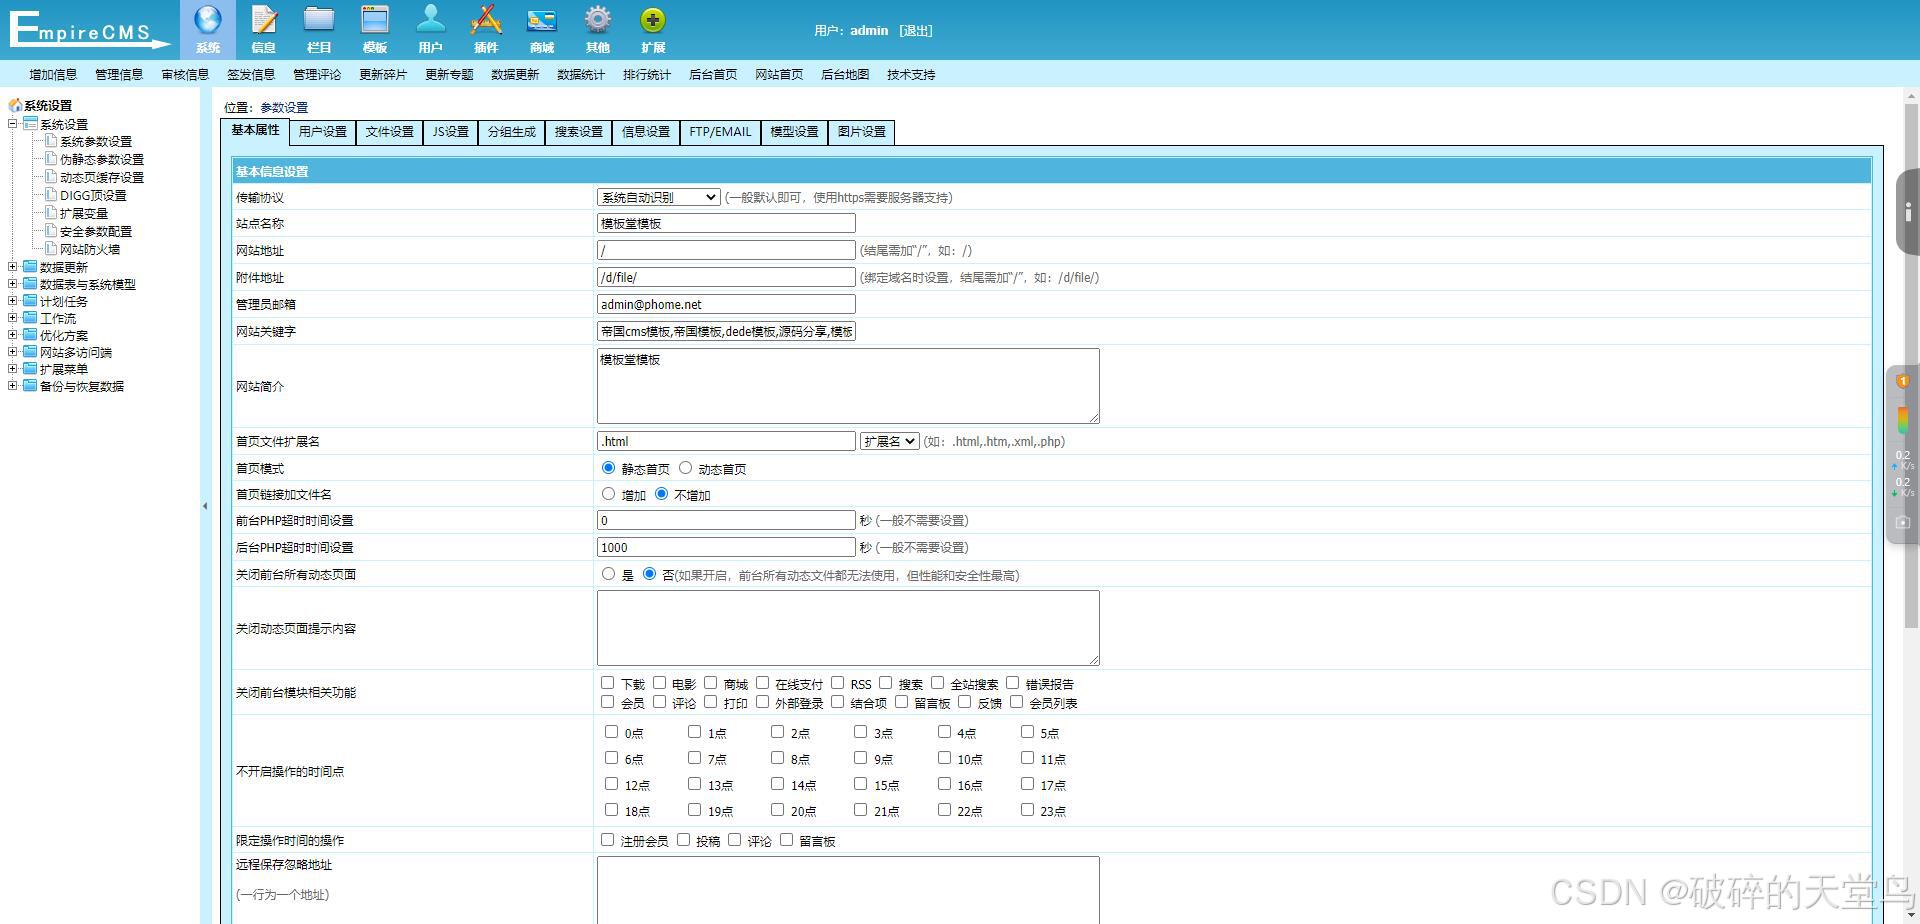Open the 系统 globe icon in top navigation
The width and height of the screenshot is (1920, 924).
(x=208, y=29)
